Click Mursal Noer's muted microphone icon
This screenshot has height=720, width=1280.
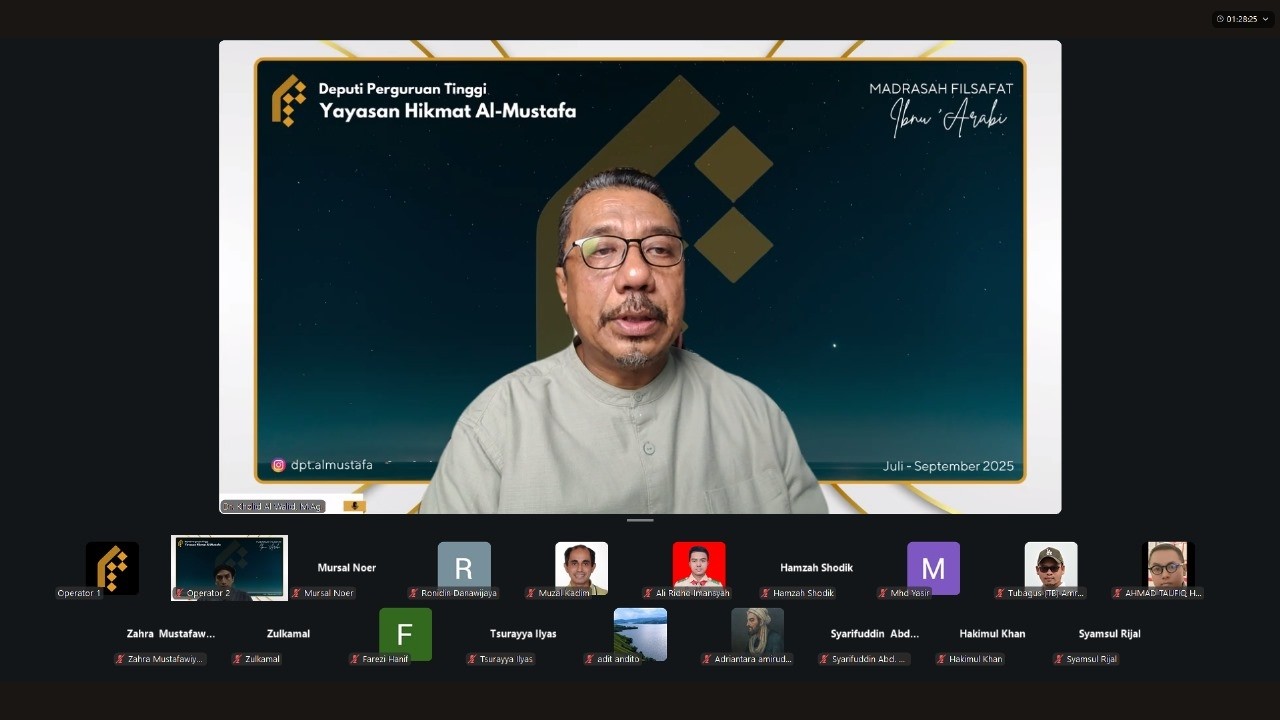[297, 593]
